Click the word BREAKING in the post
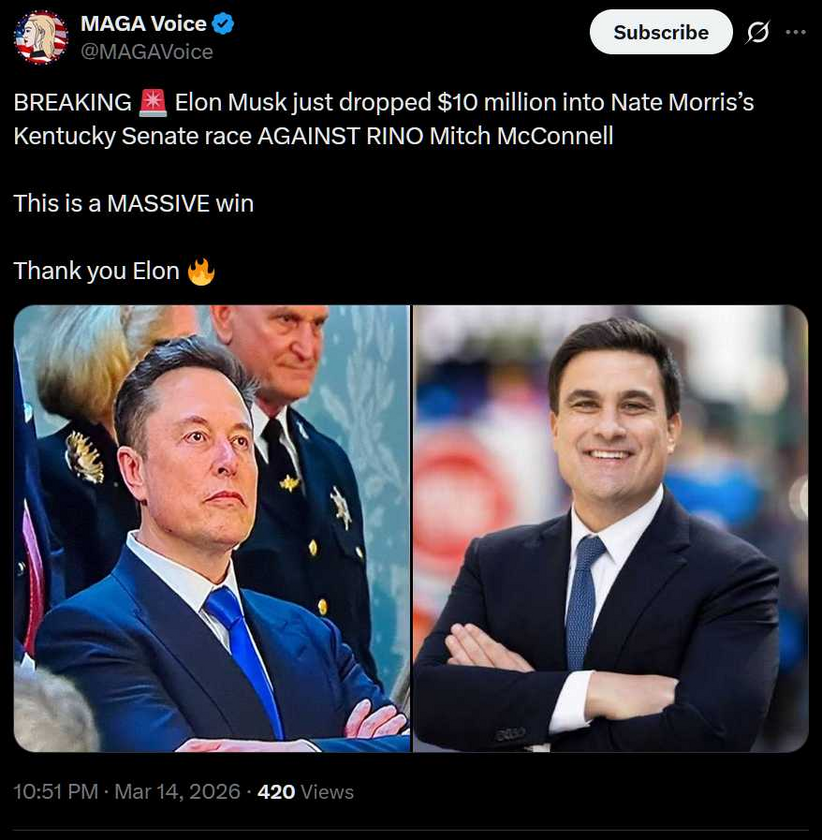The height and width of the screenshot is (840, 822). pos(72,102)
